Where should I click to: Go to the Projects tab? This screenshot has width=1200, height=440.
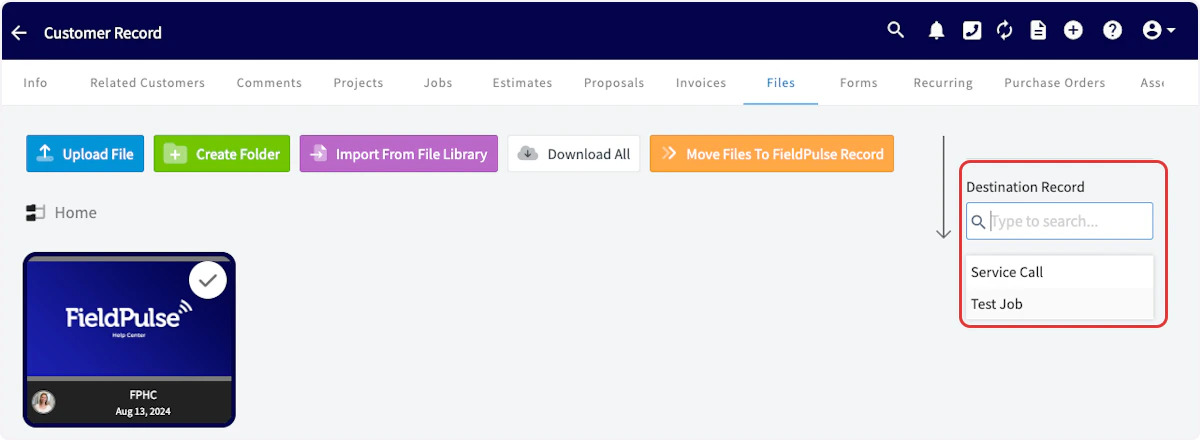[358, 83]
